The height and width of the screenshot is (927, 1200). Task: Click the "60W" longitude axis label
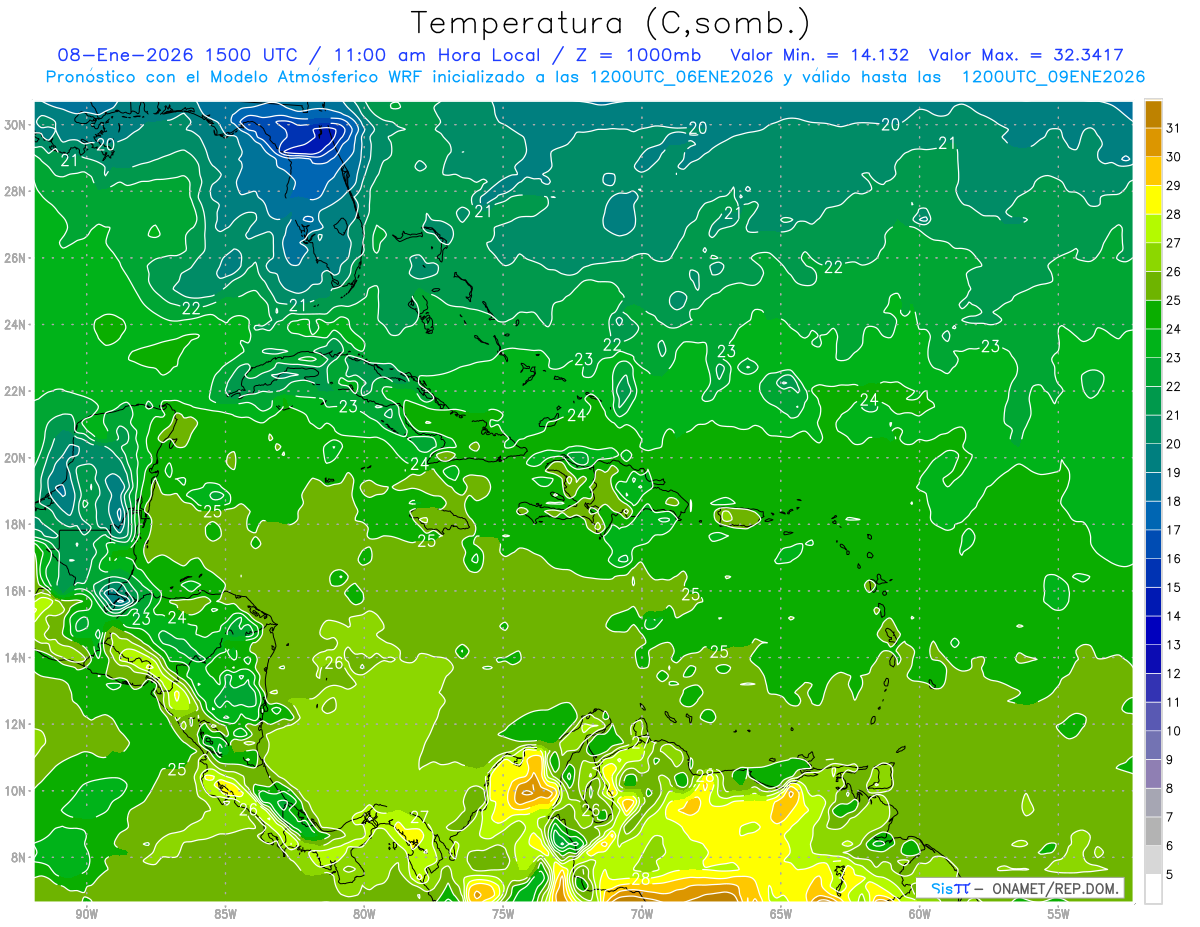(x=920, y=914)
